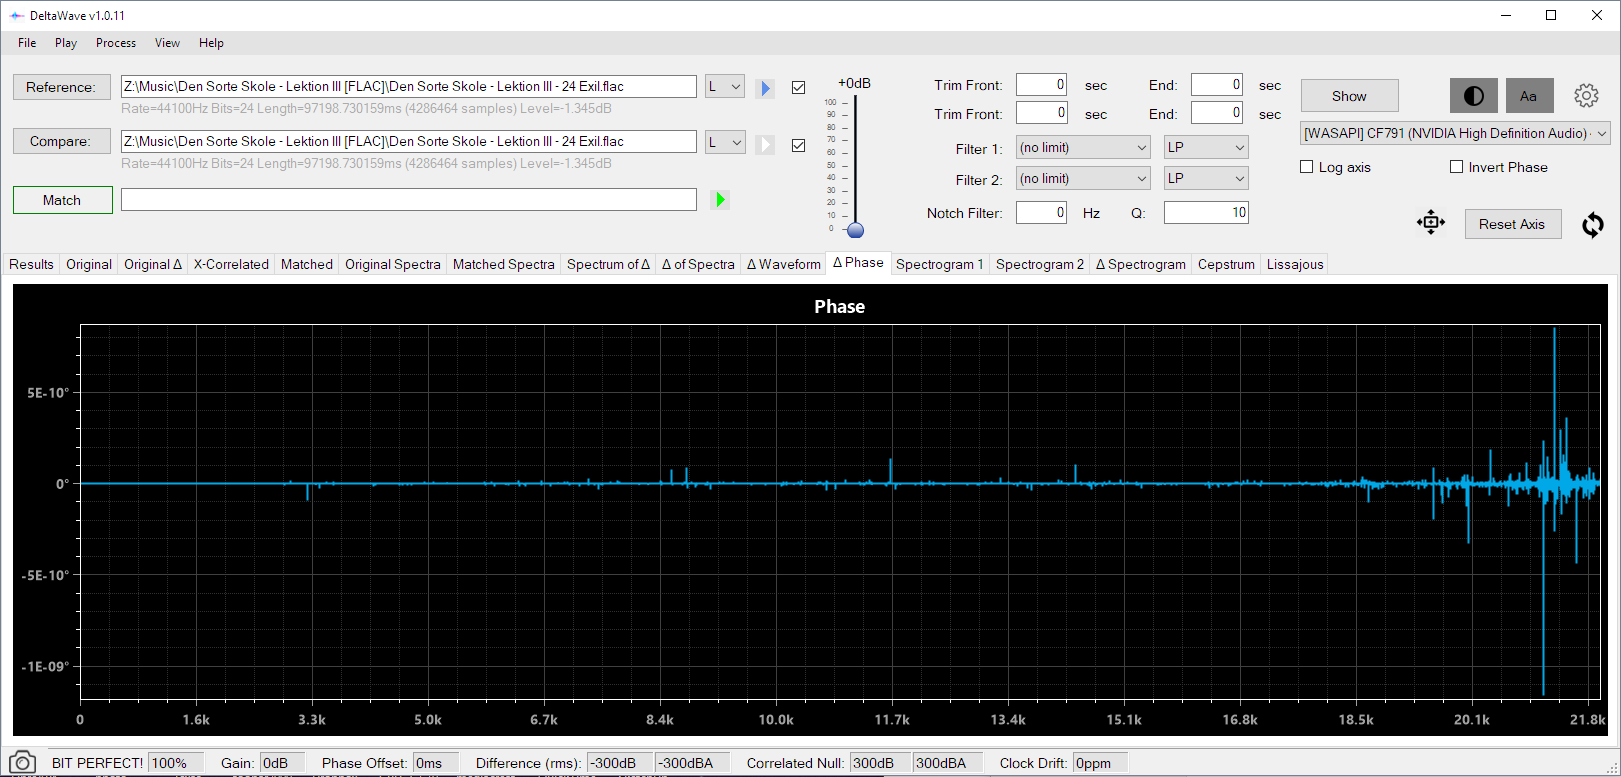Click the Match button
1621x777 pixels.
click(x=62, y=200)
